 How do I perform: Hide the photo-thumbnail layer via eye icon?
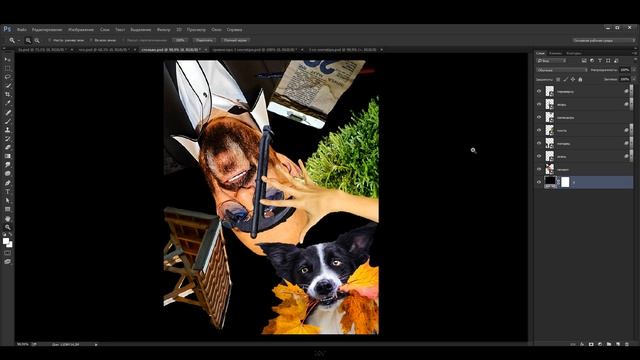539,169
